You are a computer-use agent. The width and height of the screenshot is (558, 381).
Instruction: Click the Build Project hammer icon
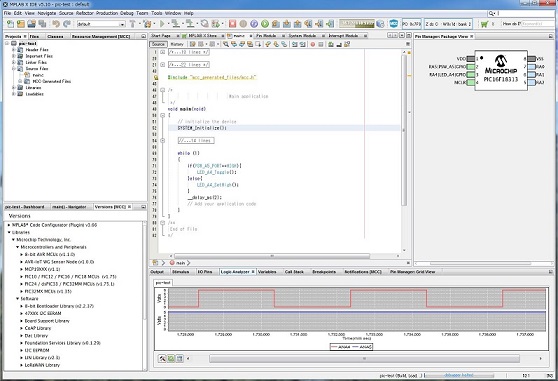[x=132, y=24]
